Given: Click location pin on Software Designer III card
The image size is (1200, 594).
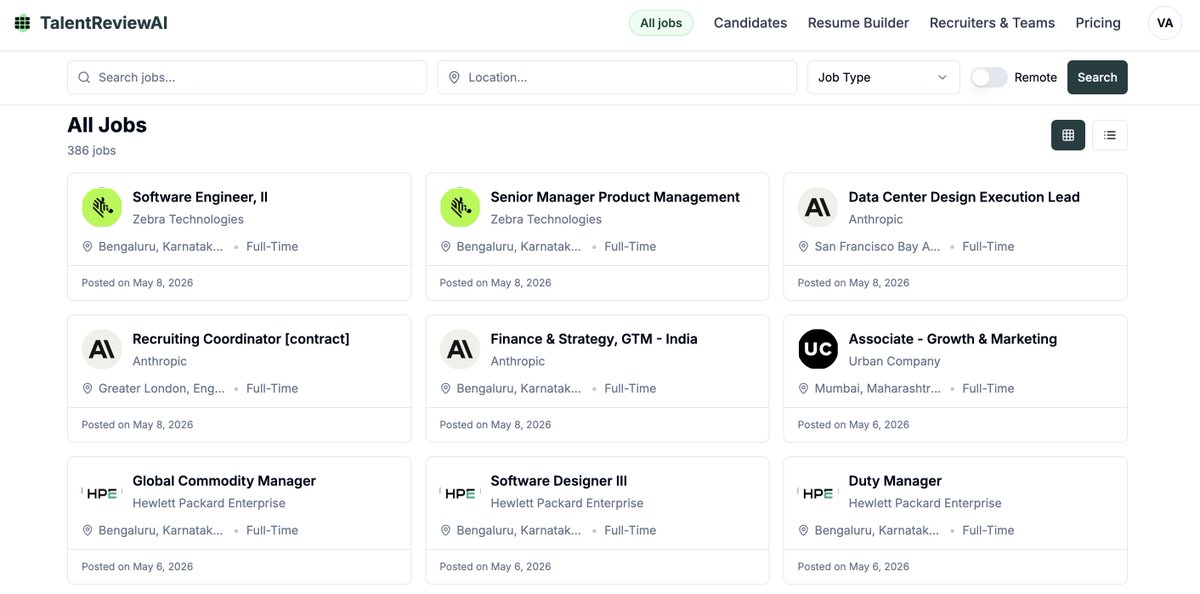Looking at the screenshot, I should click(x=445, y=530).
